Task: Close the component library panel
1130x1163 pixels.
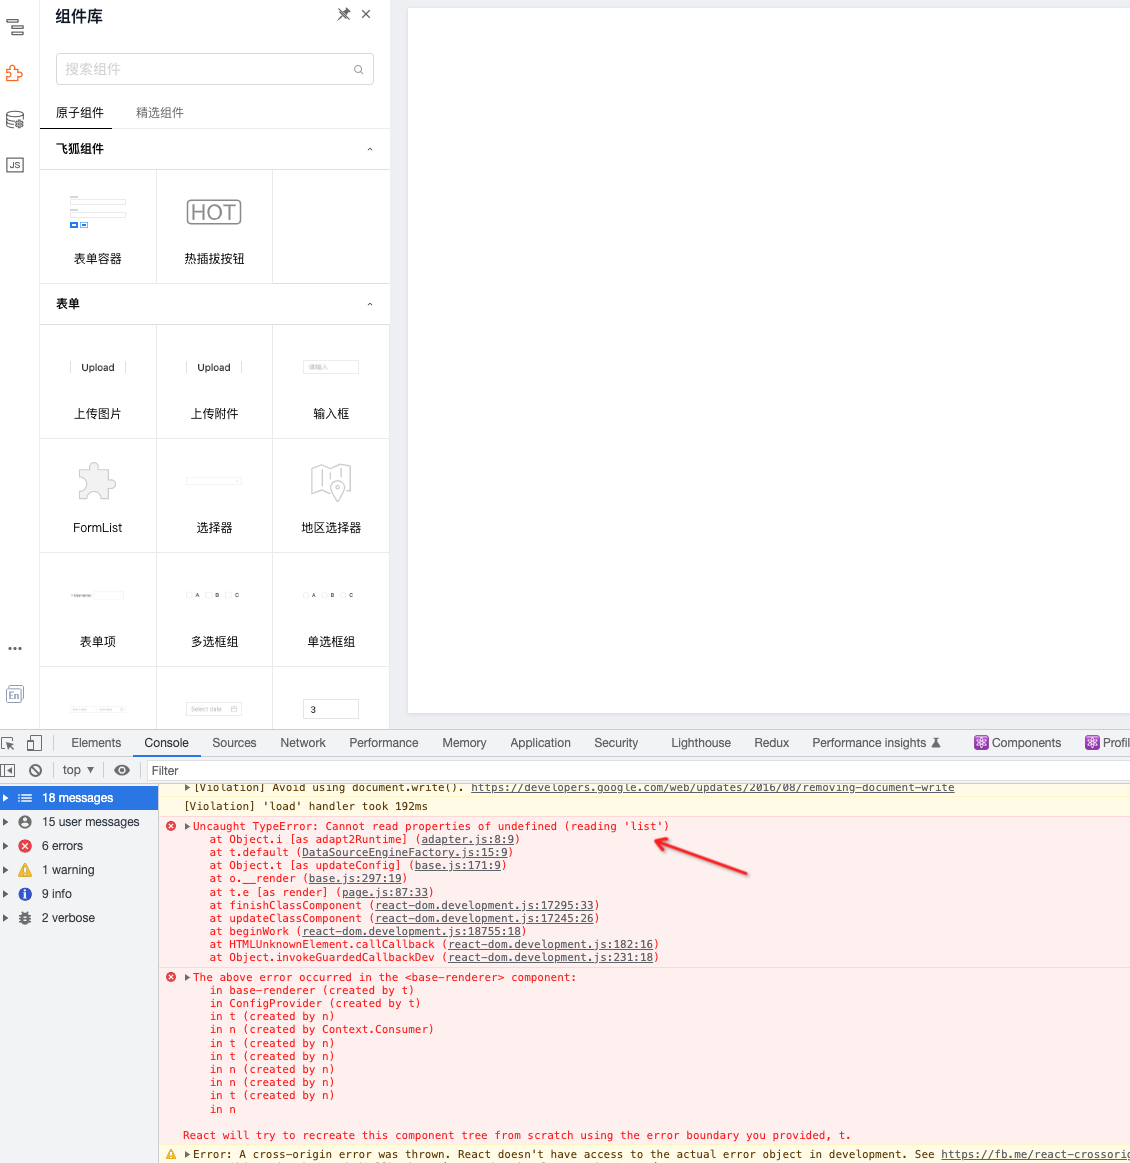Action: 366,14
